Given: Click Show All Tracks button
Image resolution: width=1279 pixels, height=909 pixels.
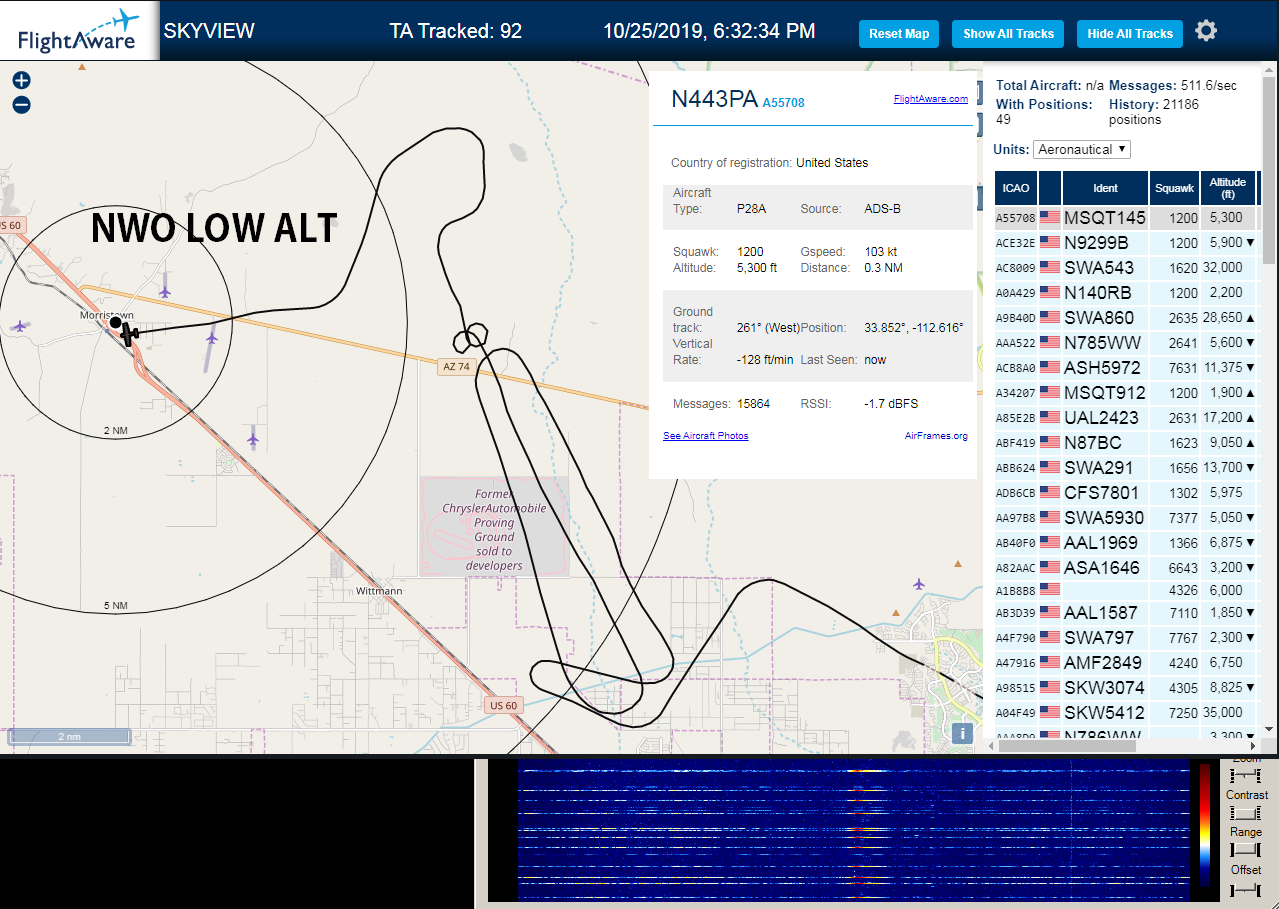Looking at the screenshot, I should click(x=1008, y=34).
